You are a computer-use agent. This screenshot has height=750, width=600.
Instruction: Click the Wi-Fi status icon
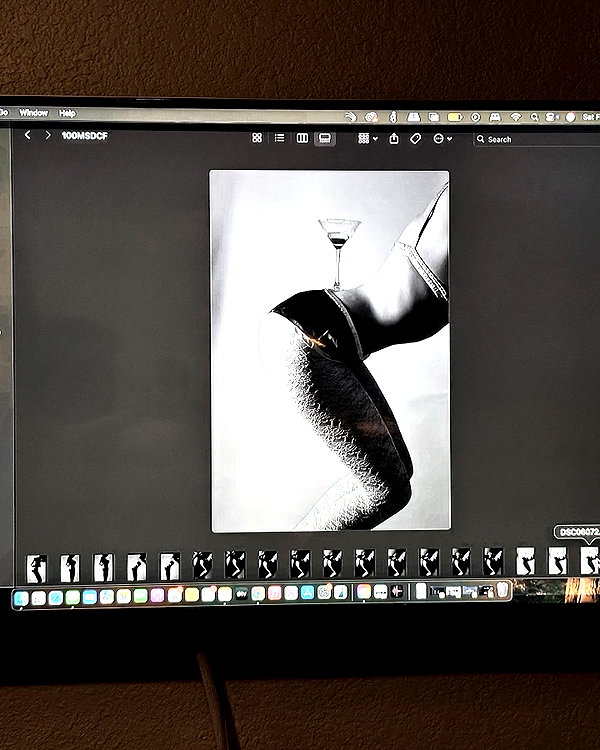pos(515,117)
